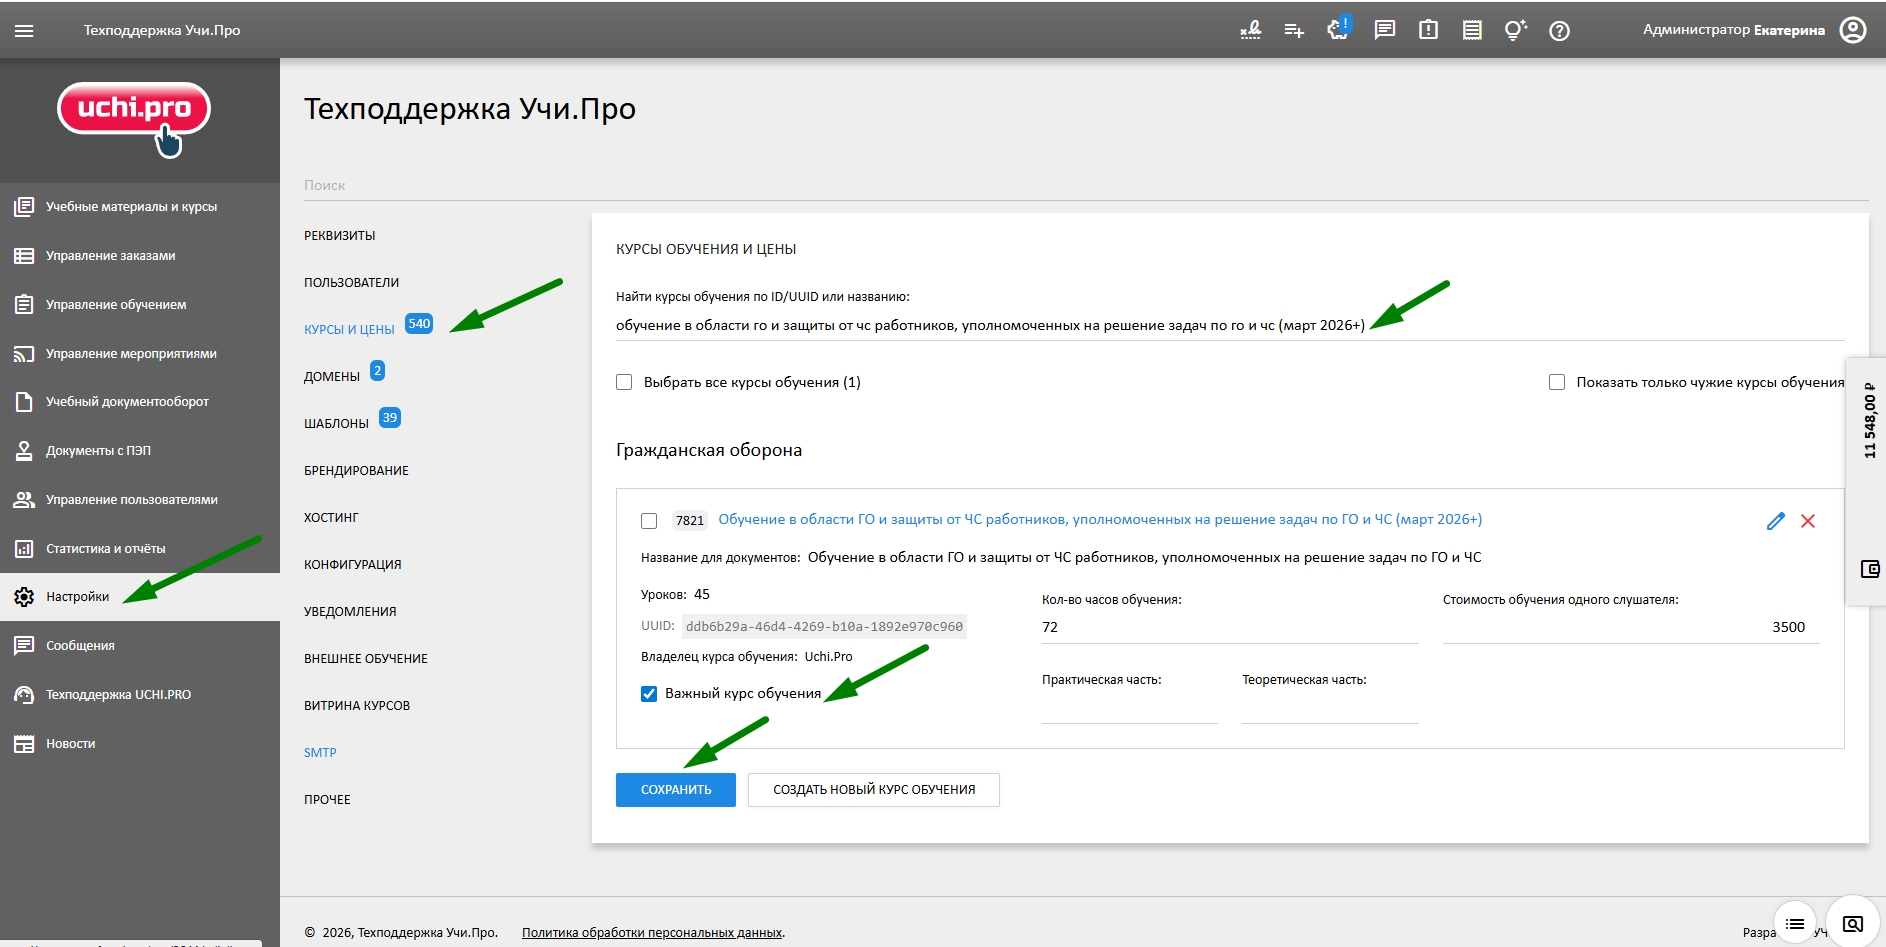Open the Внешнее обучение settings section
1886x947 pixels.
pos(366,659)
